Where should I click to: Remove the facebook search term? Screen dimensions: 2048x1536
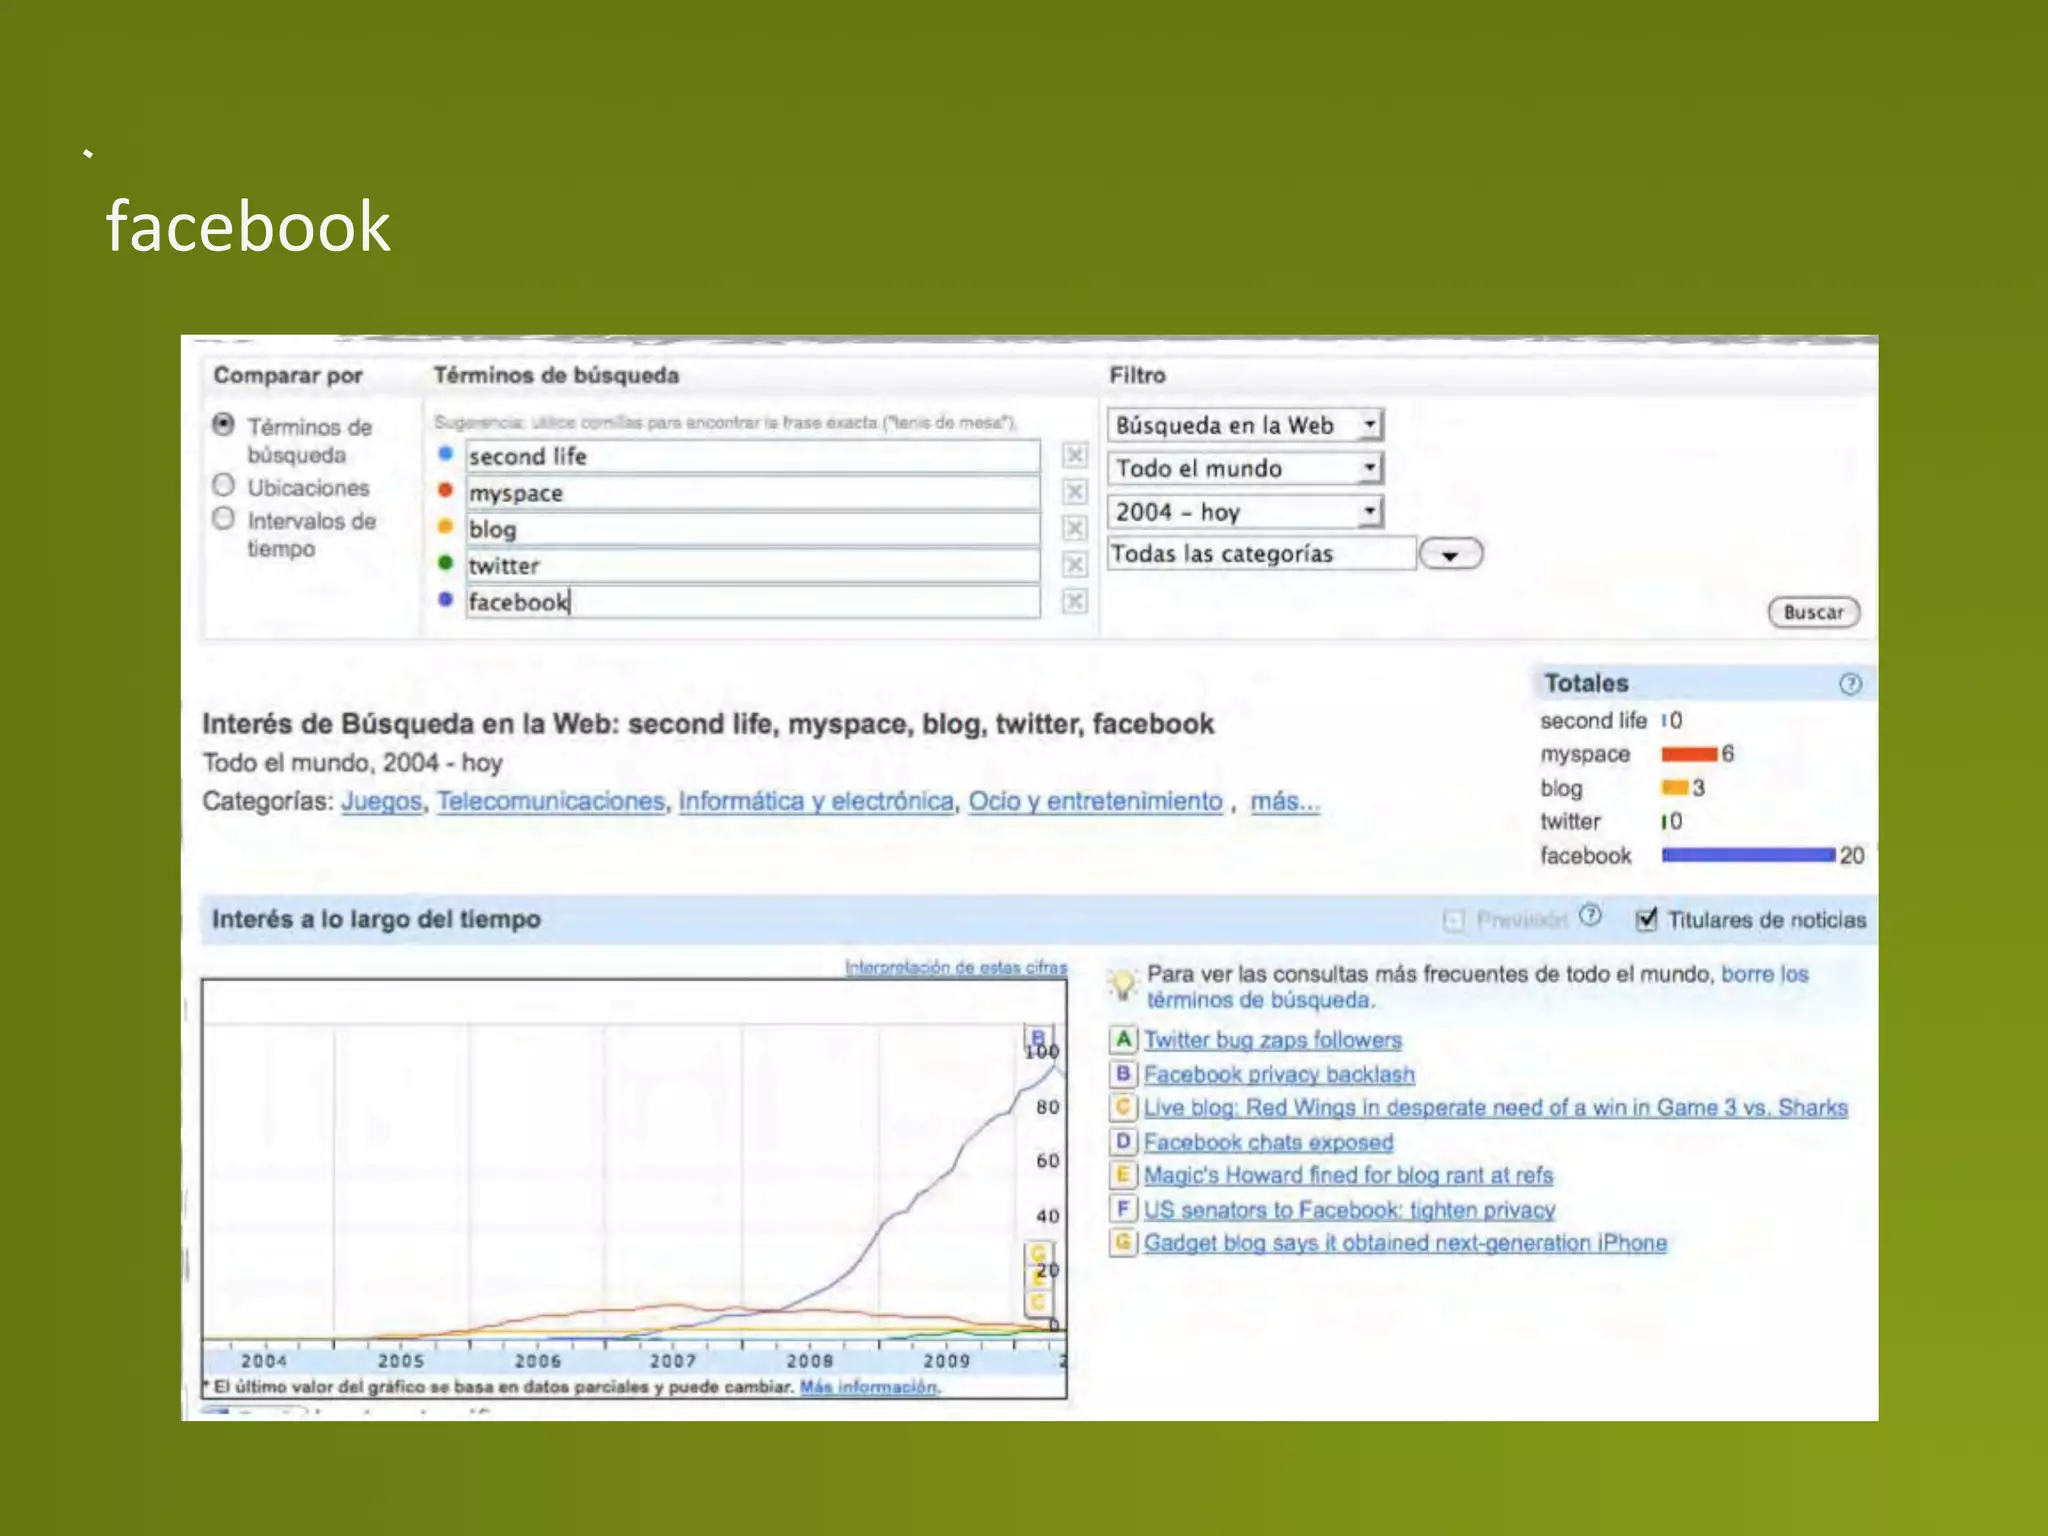(1074, 601)
